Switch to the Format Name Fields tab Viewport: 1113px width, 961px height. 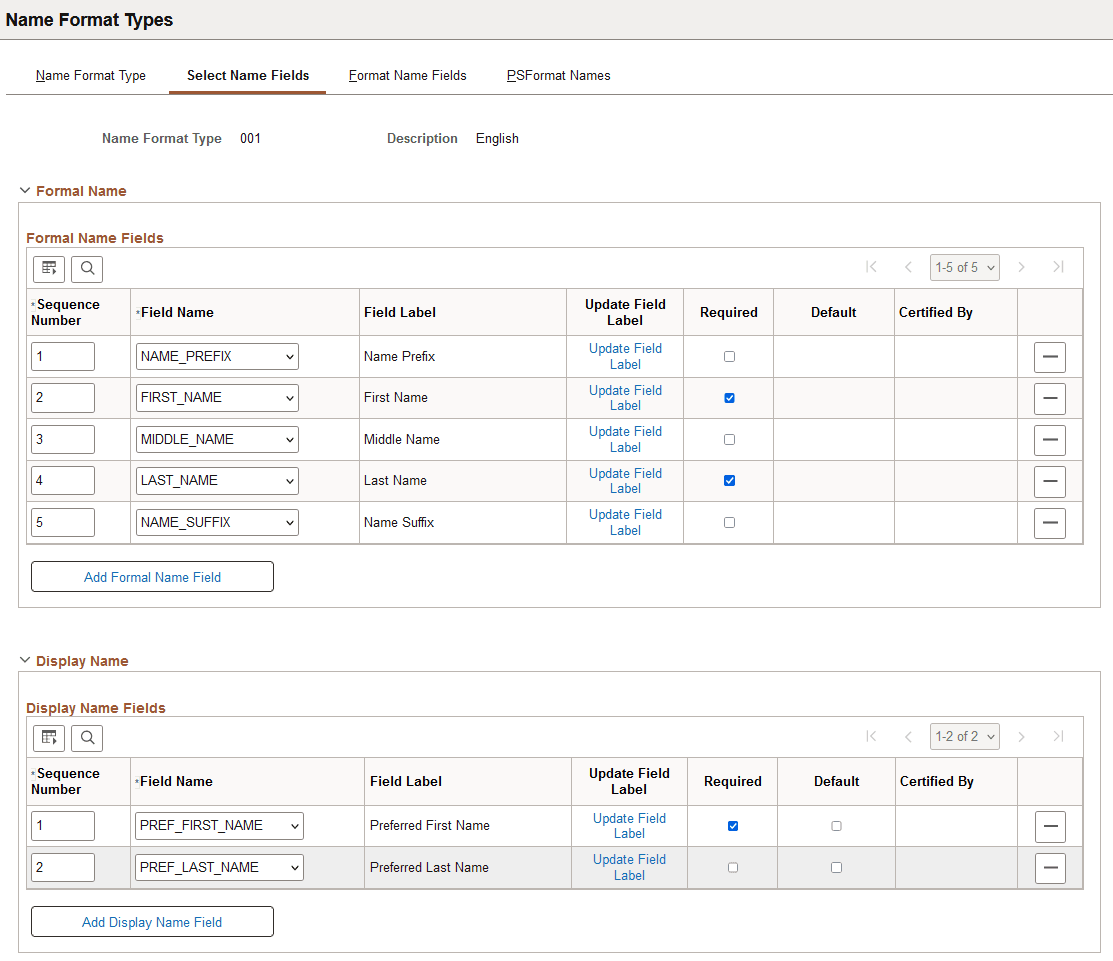(407, 75)
